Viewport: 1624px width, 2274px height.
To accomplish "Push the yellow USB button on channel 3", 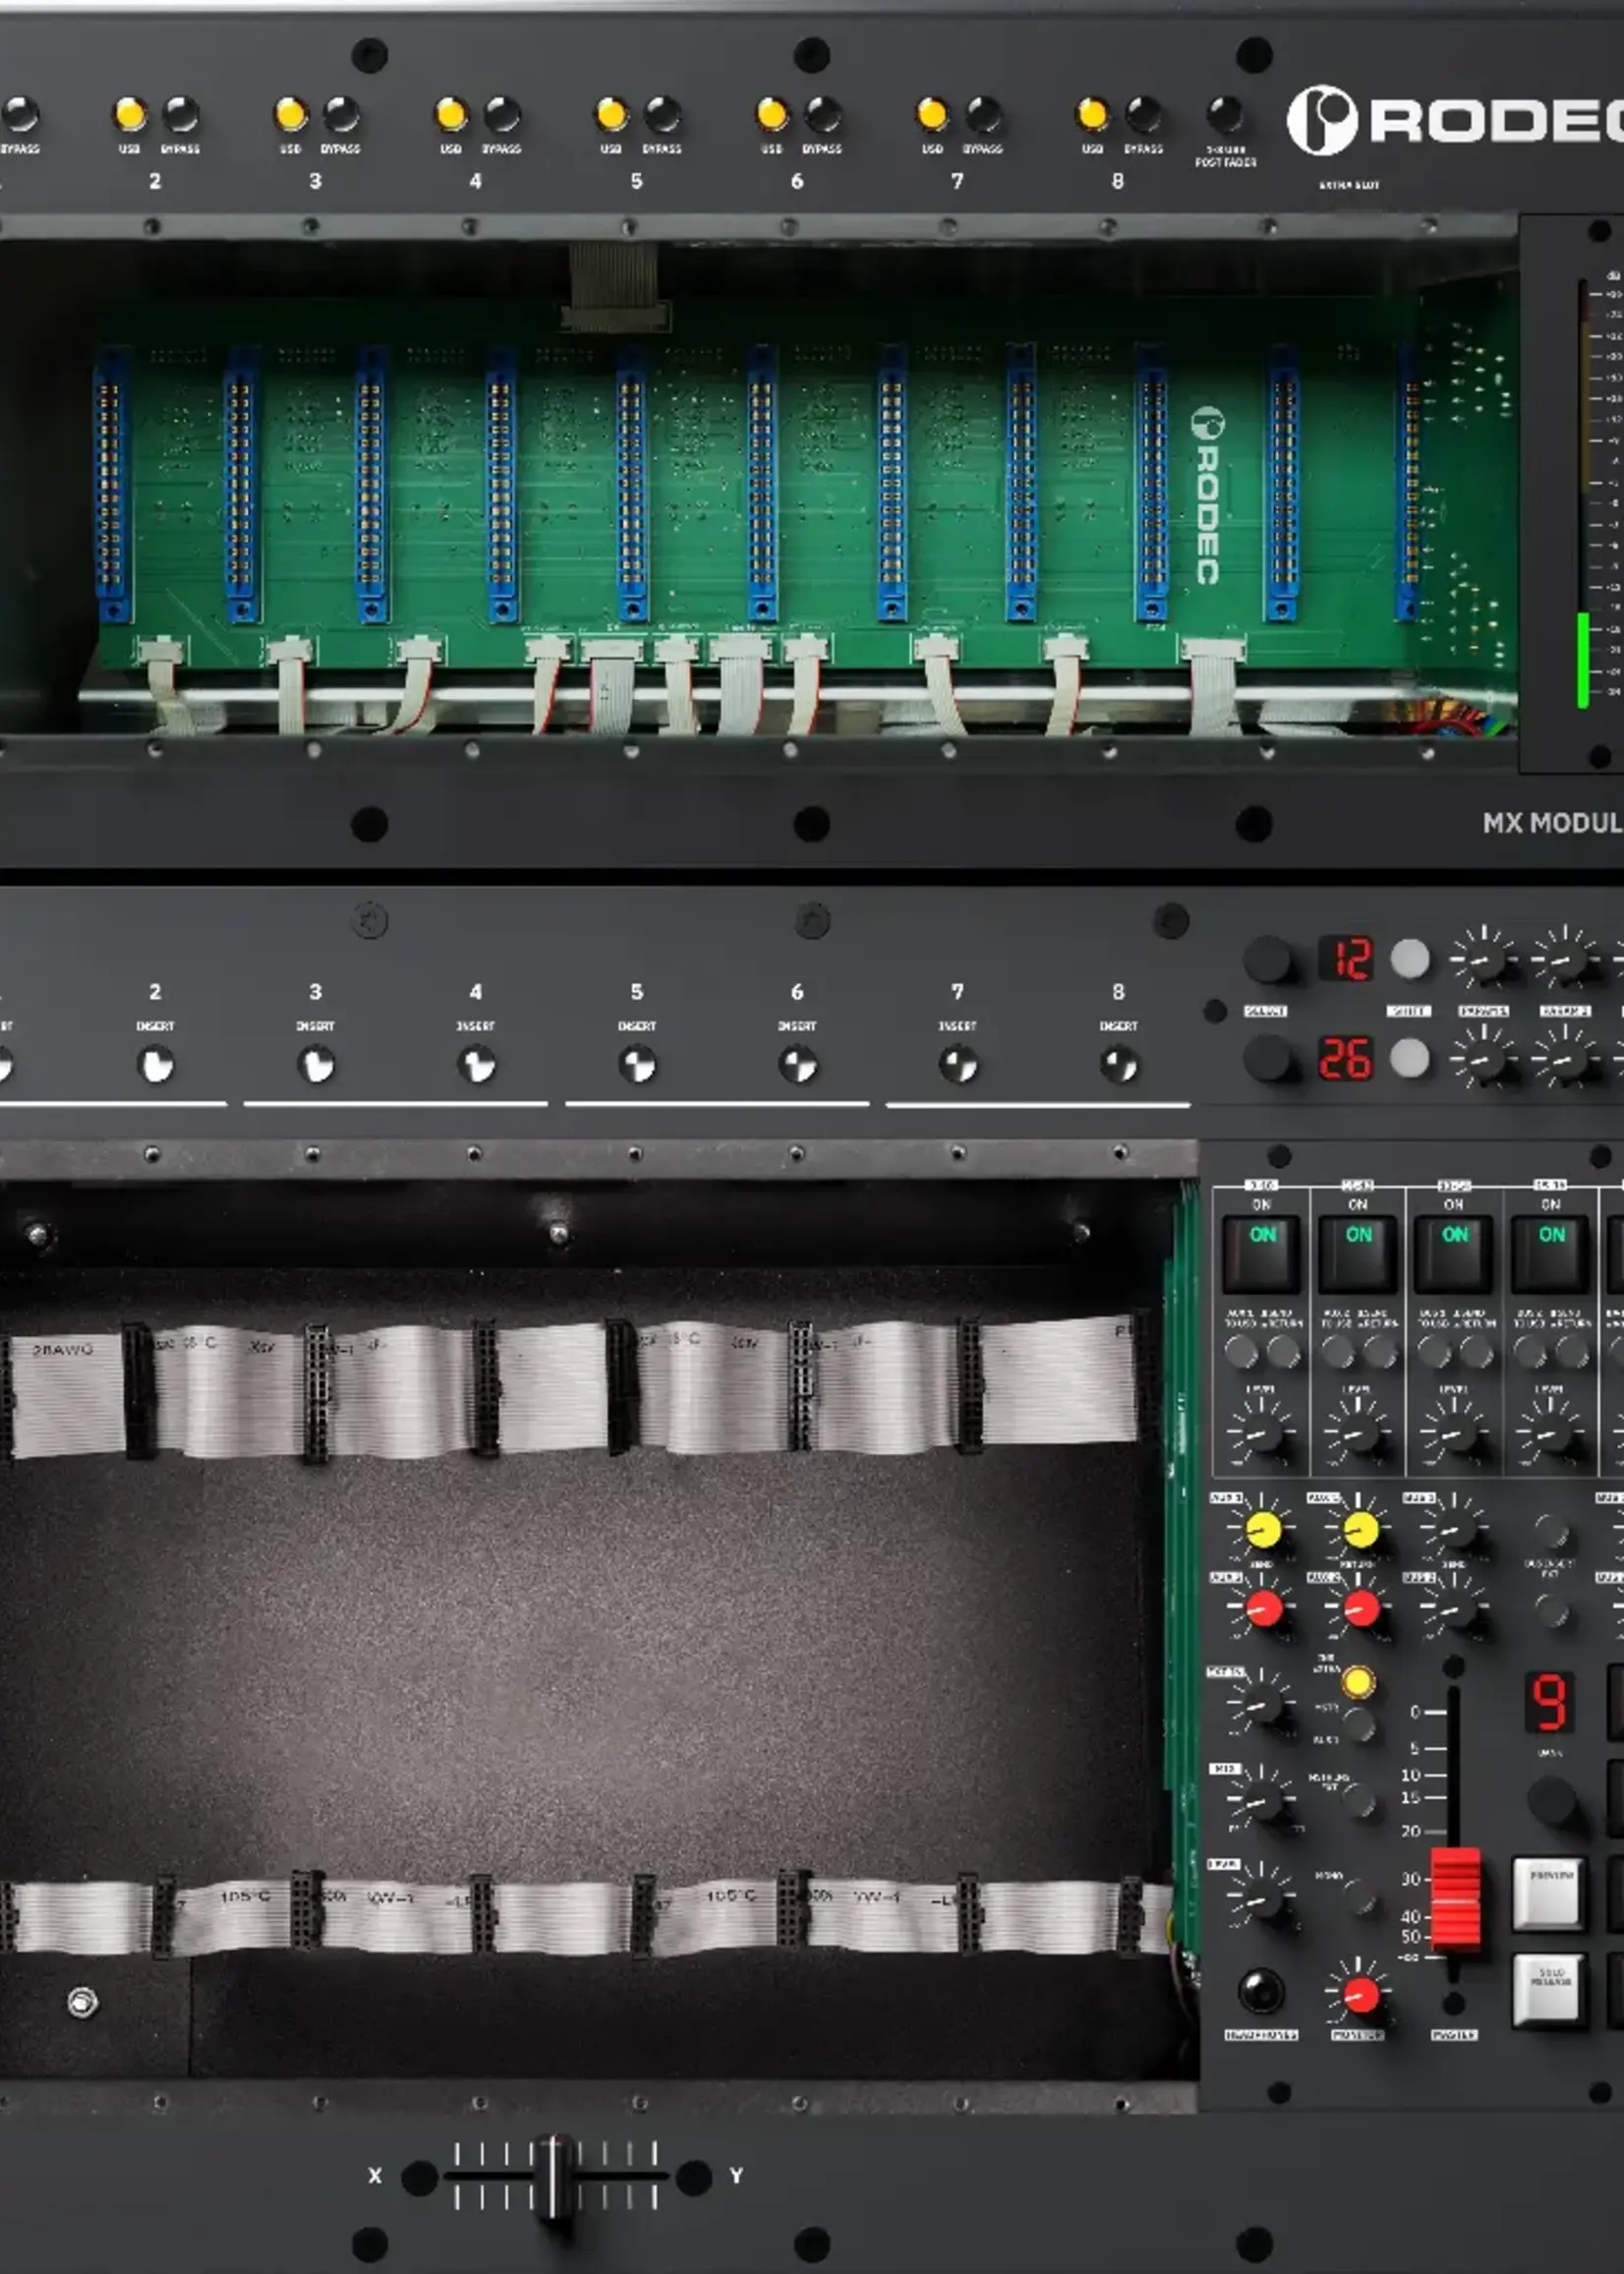I will pyautogui.click(x=291, y=114).
